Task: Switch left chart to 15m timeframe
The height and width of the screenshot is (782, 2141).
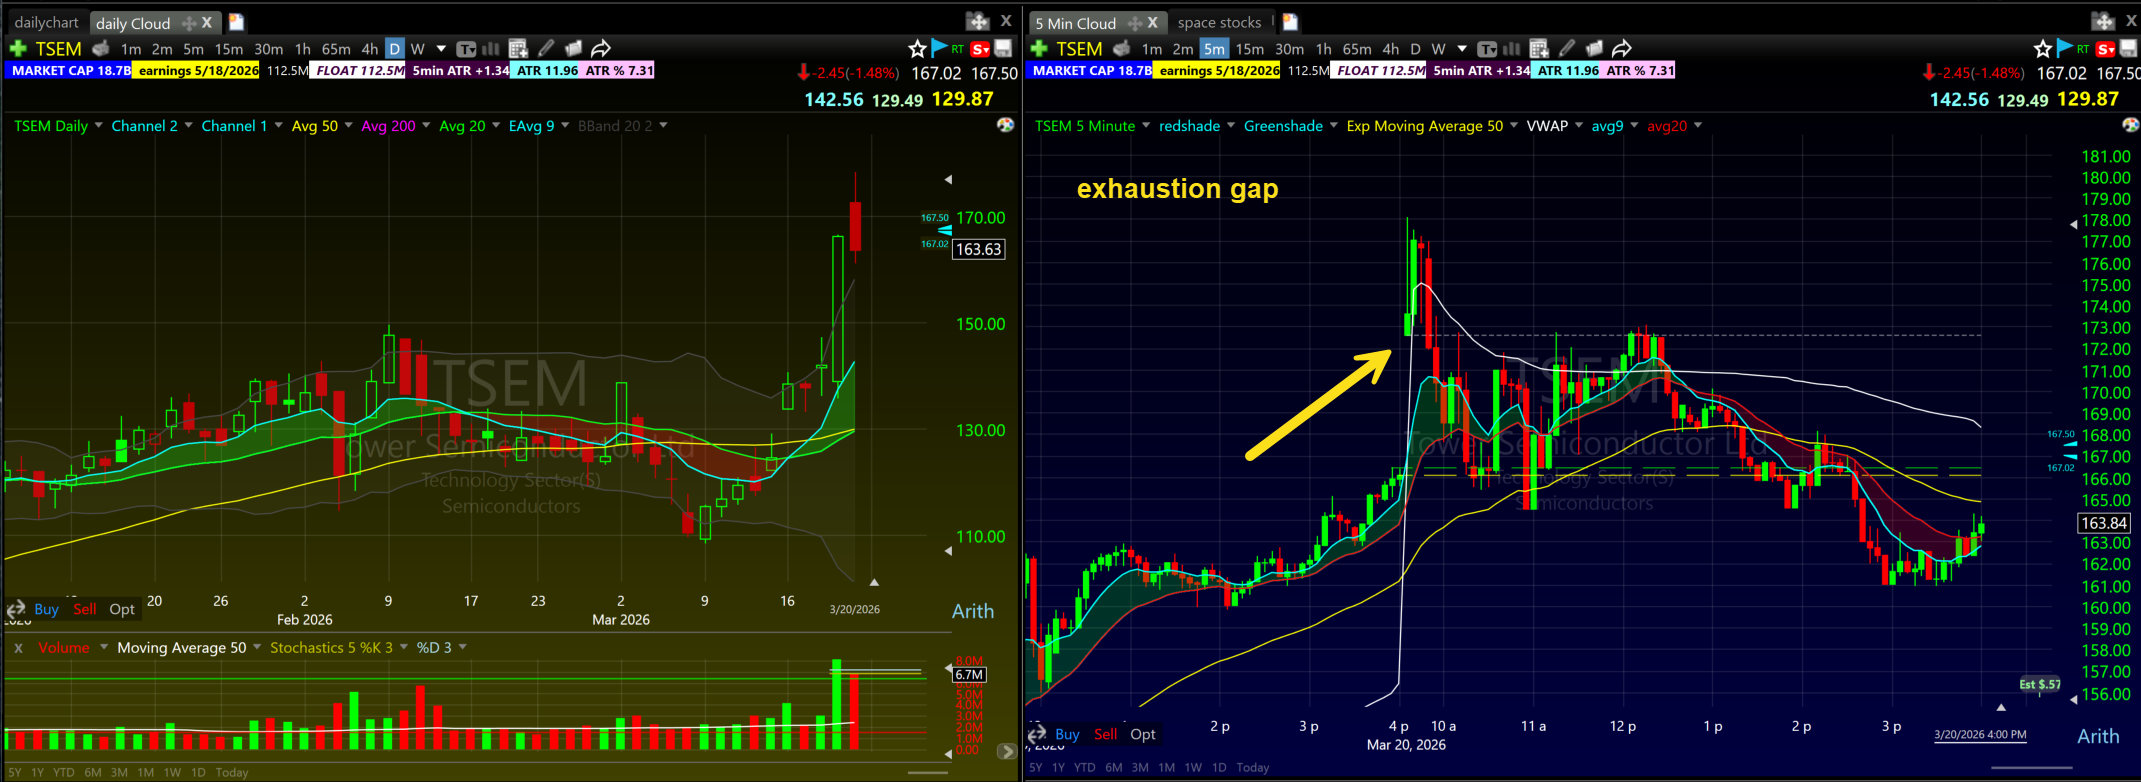Action: (x=229, y=48)
